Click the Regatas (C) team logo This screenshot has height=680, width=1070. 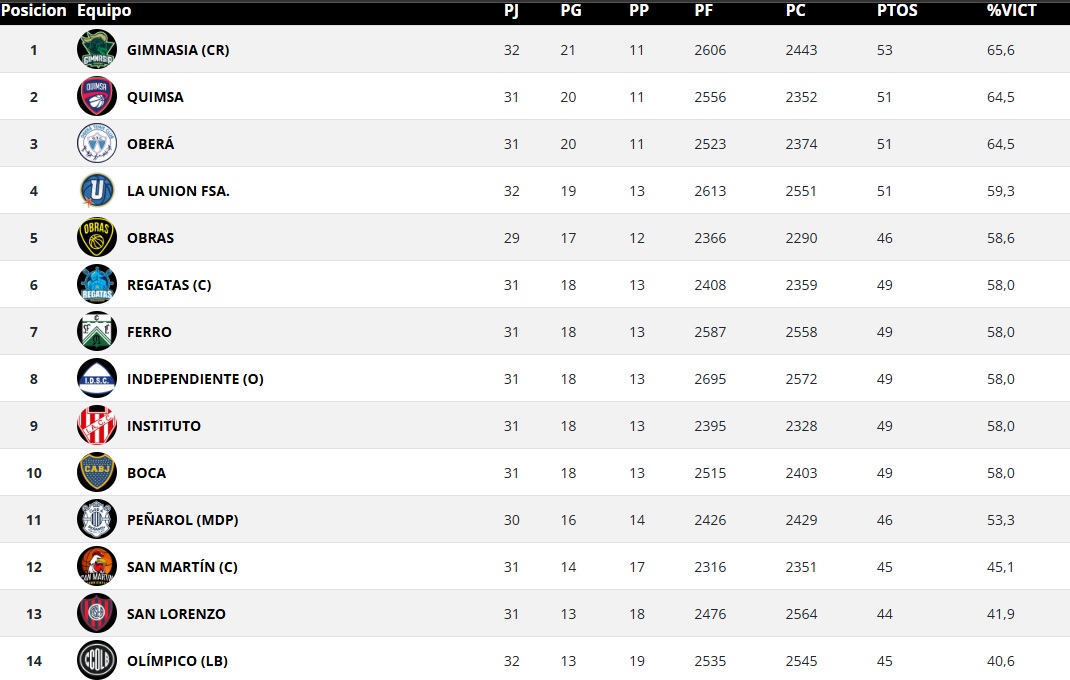97,285
